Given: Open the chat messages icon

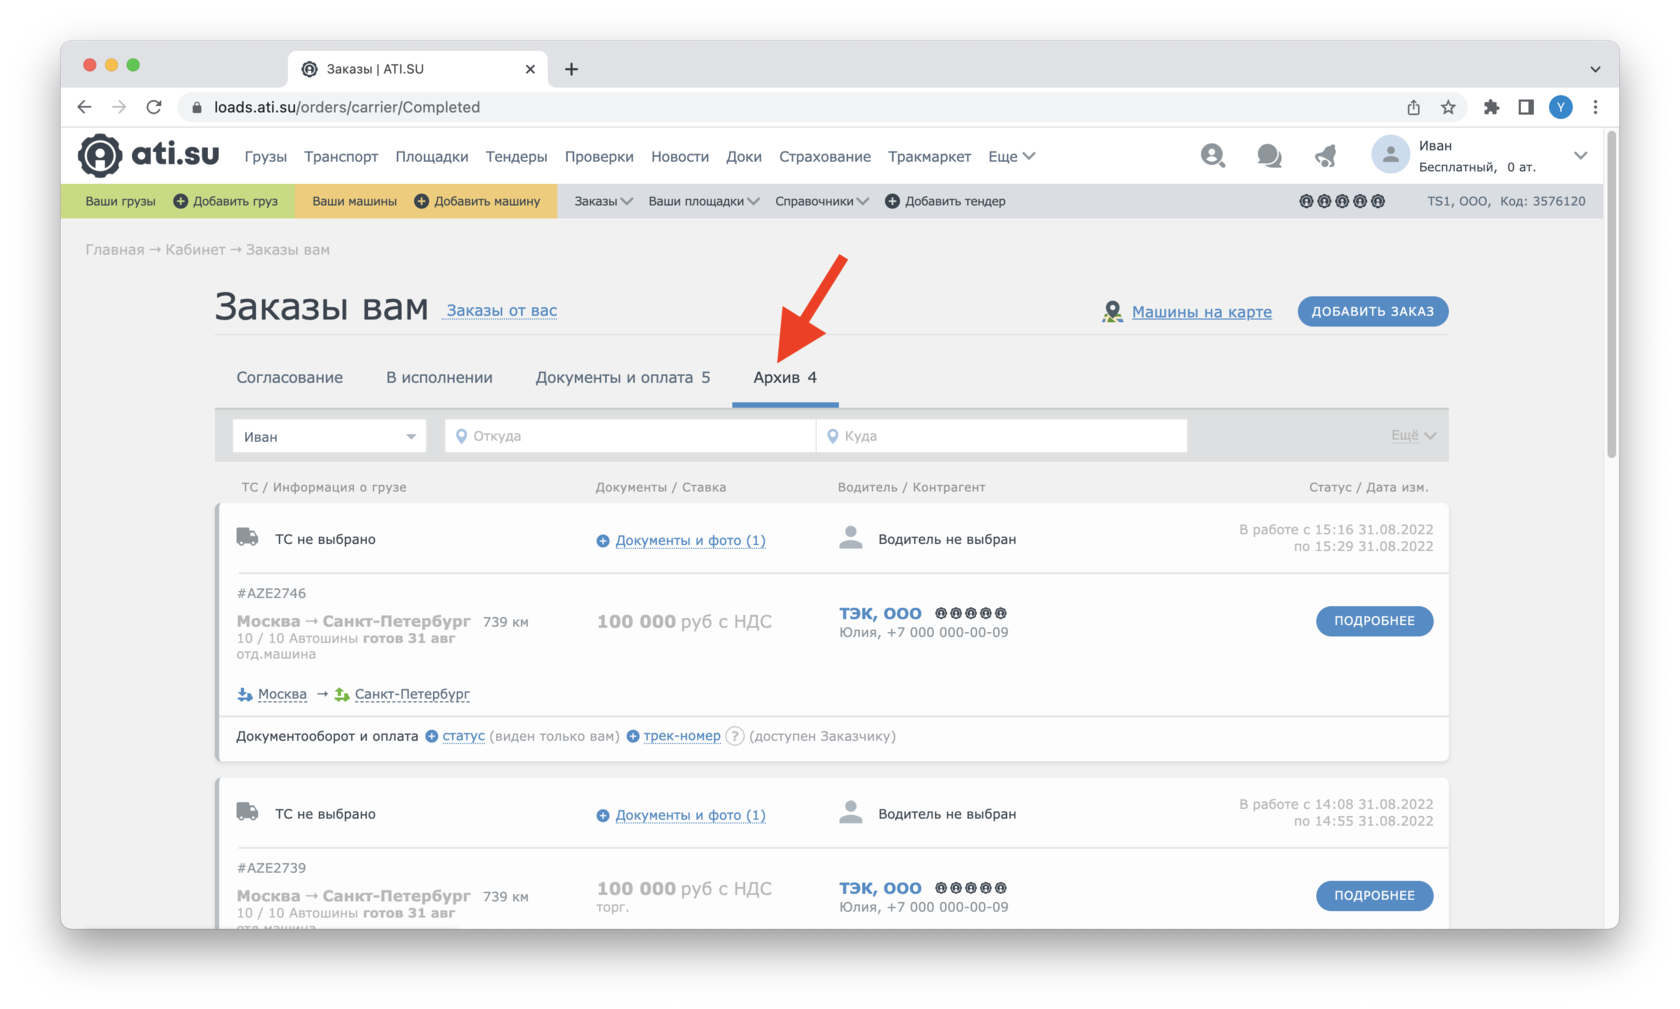Looking at the screenshot, I should click(x=1269, y=155).
